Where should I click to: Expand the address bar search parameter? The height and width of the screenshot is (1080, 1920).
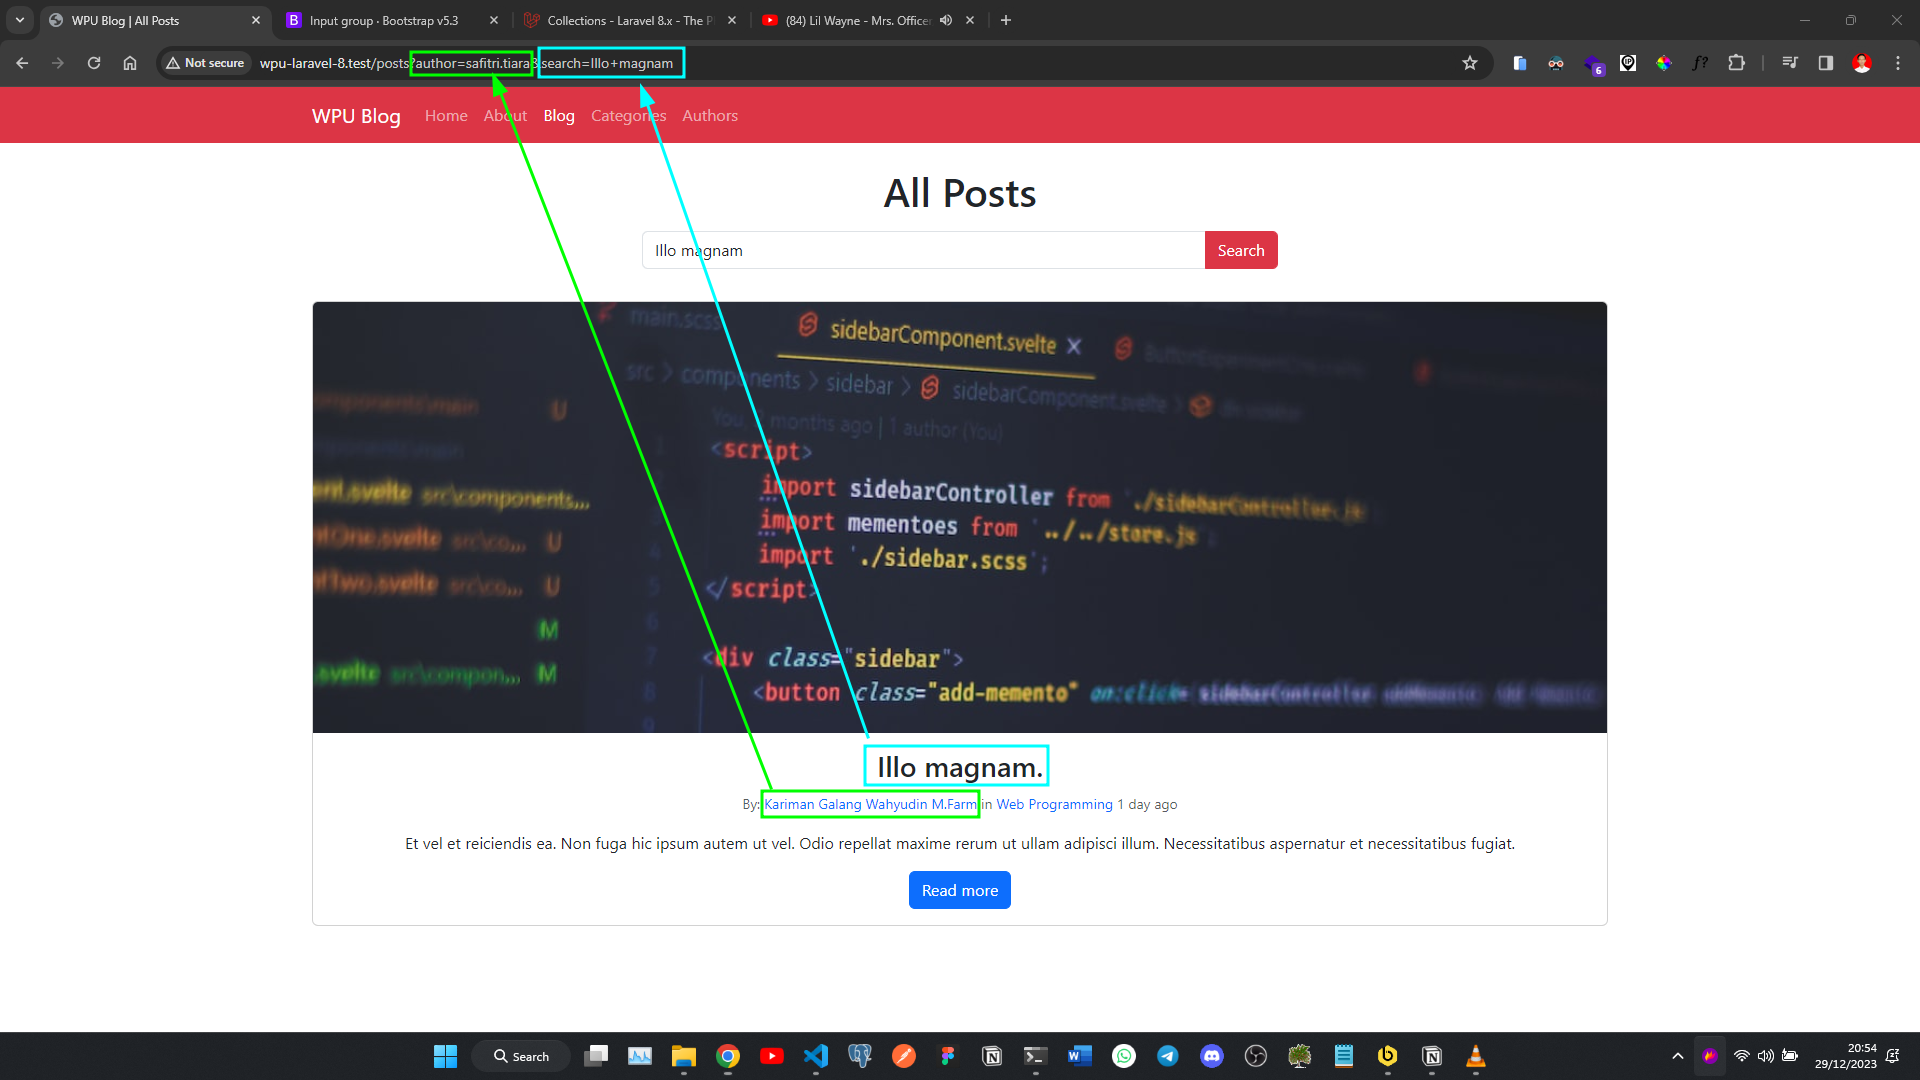tap(607, 63)
